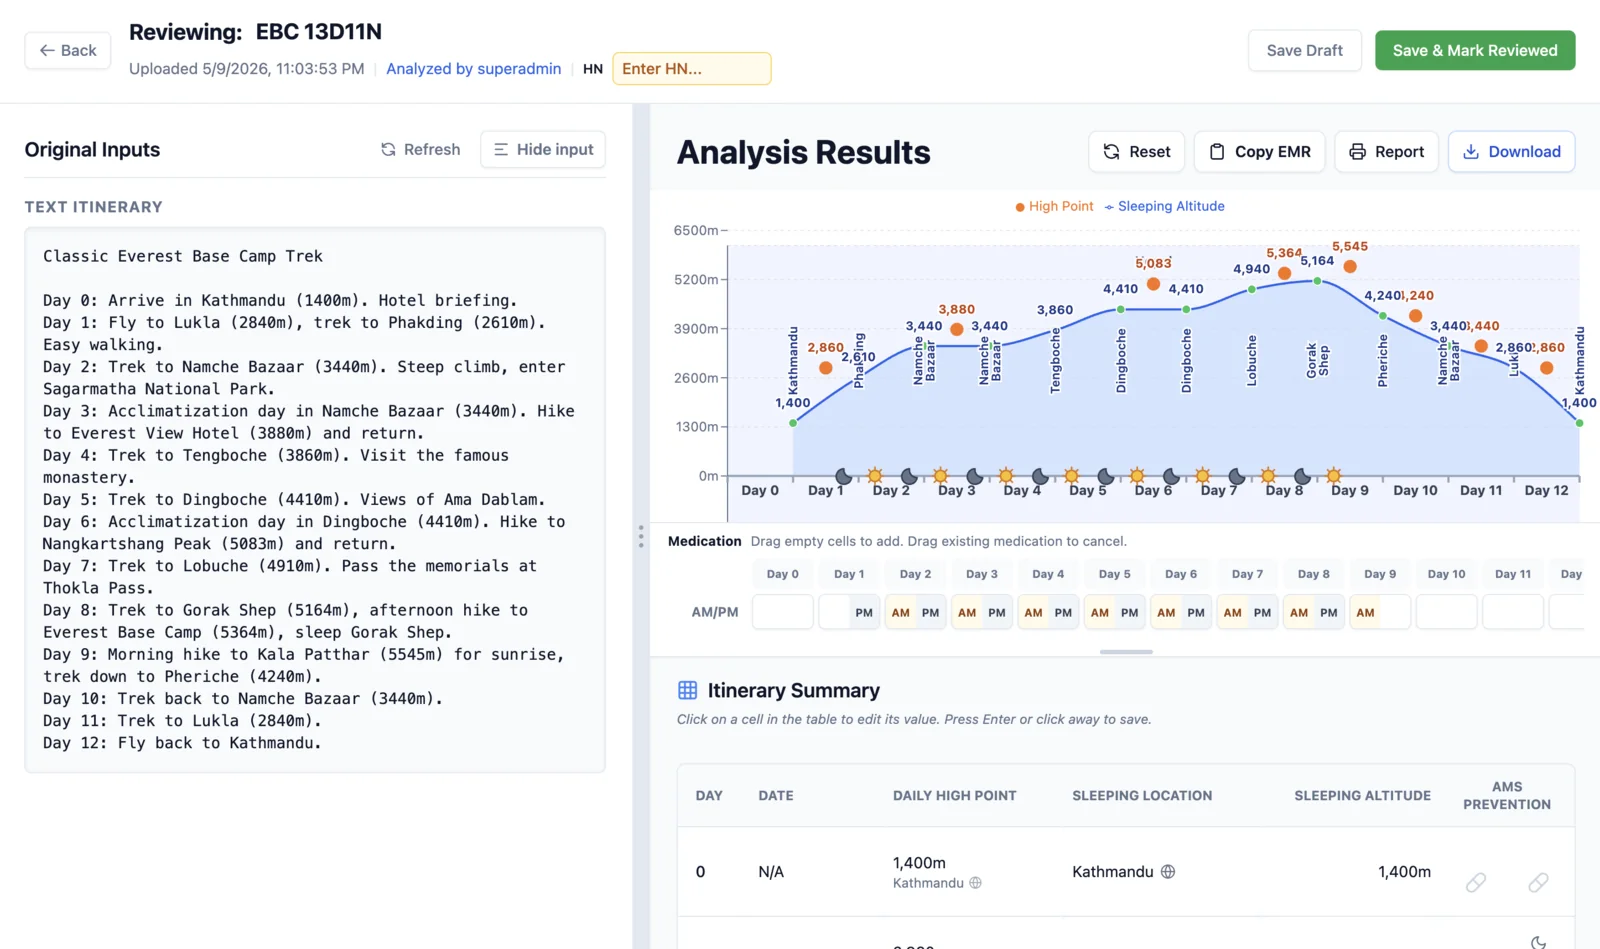Click the Classic Everest Base Camp Trek text
Image resolution: width=1600 pixels, height=949 pixels.
[183, 256]
